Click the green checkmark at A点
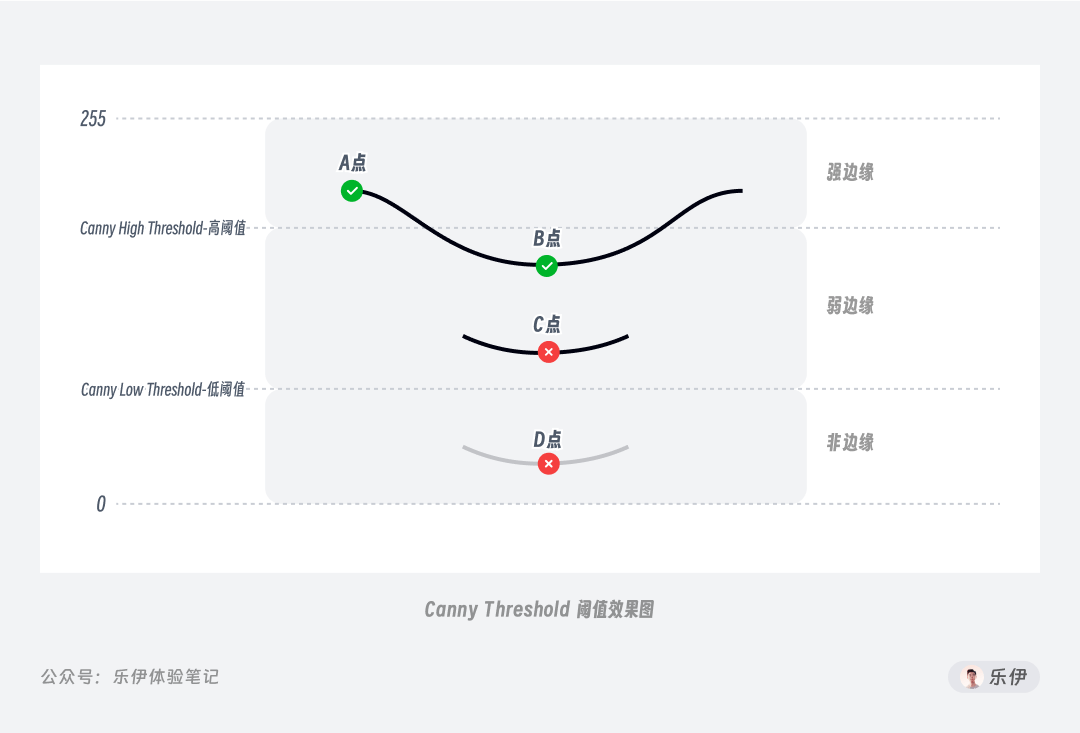 tap(352, 191)
